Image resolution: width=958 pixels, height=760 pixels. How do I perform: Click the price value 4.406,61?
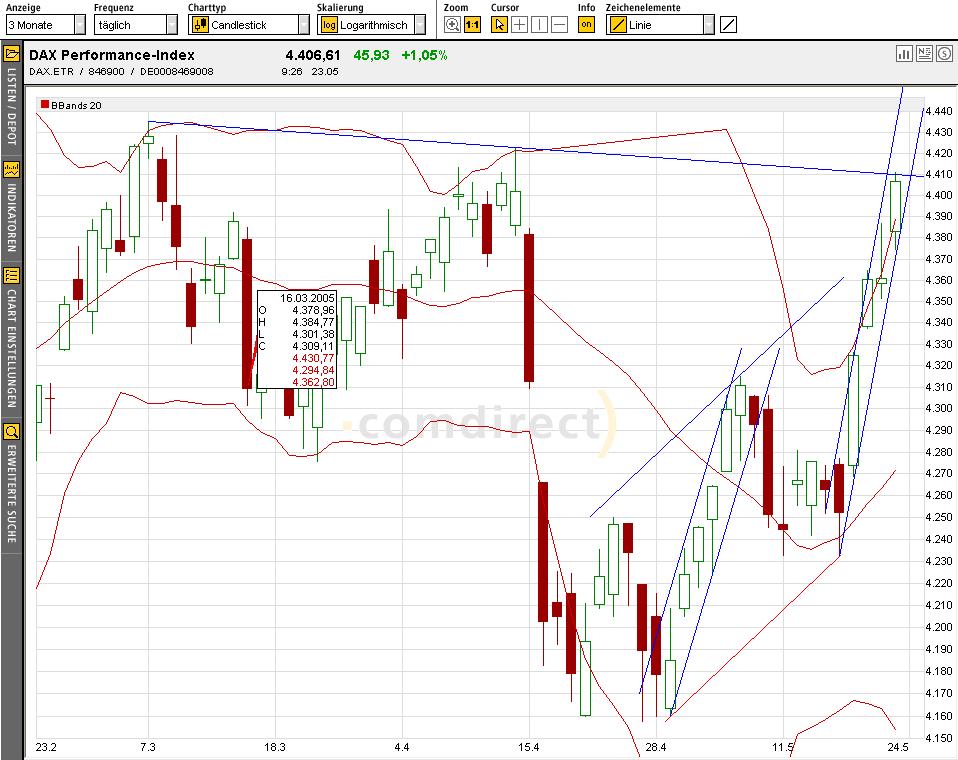point(313,55)
